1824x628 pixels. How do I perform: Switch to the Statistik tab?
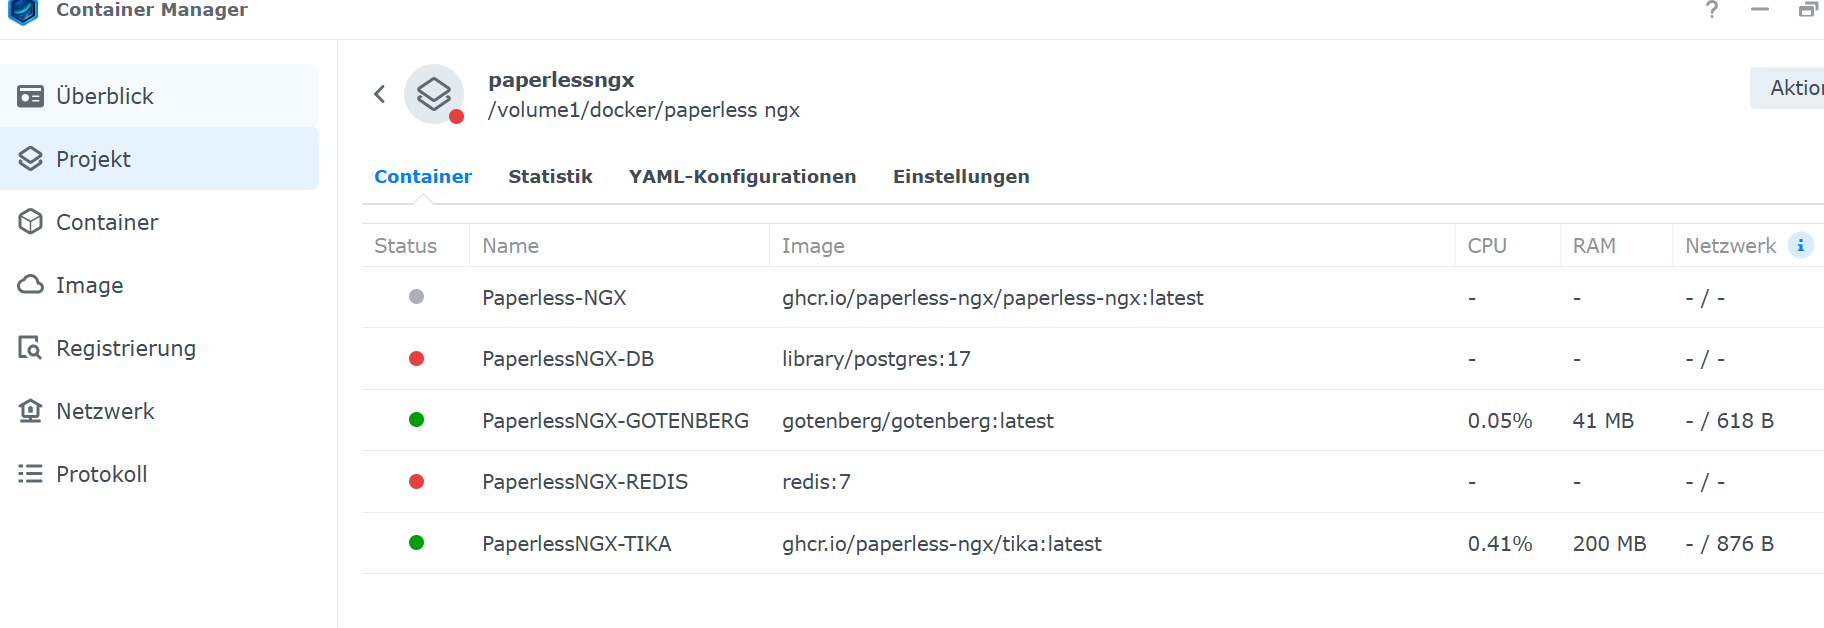tap(550, 176)
